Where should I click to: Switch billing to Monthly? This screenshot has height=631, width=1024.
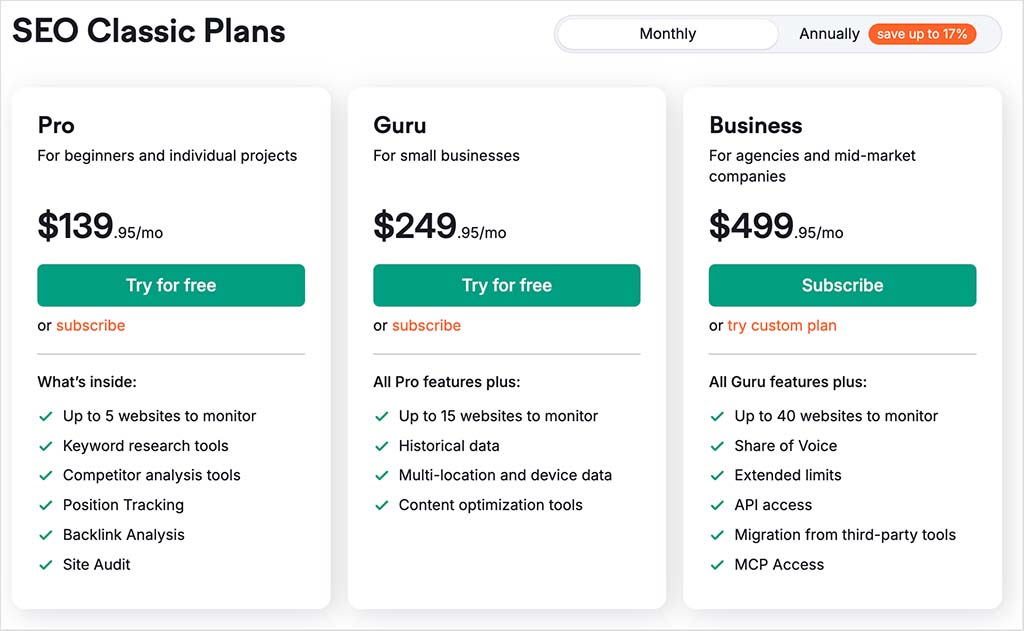(x=667, y=34)
